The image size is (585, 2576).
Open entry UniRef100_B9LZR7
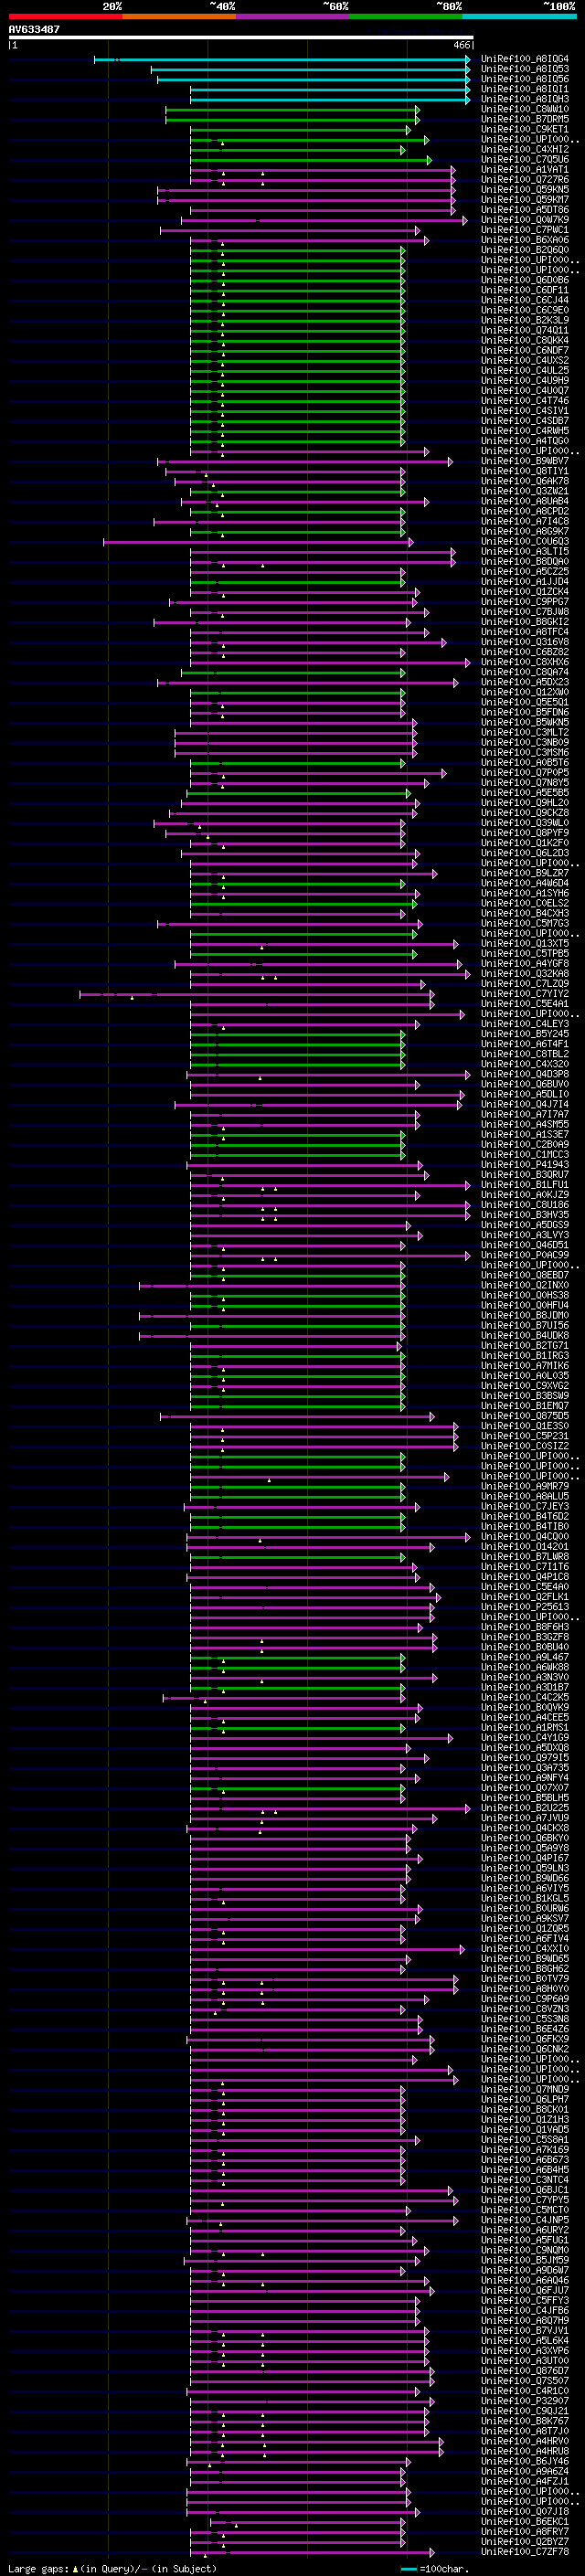pos(525,874)
